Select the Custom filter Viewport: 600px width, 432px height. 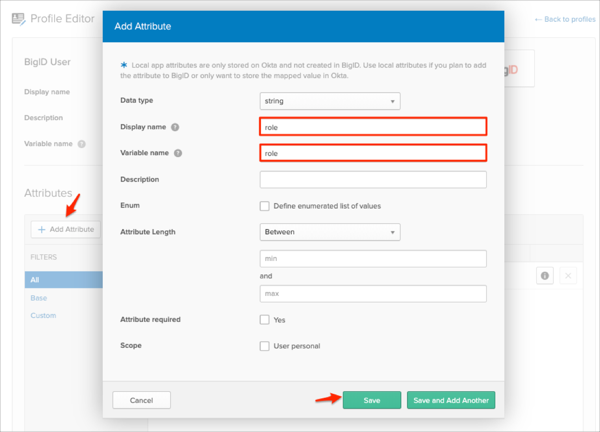[x=42, y=315]
